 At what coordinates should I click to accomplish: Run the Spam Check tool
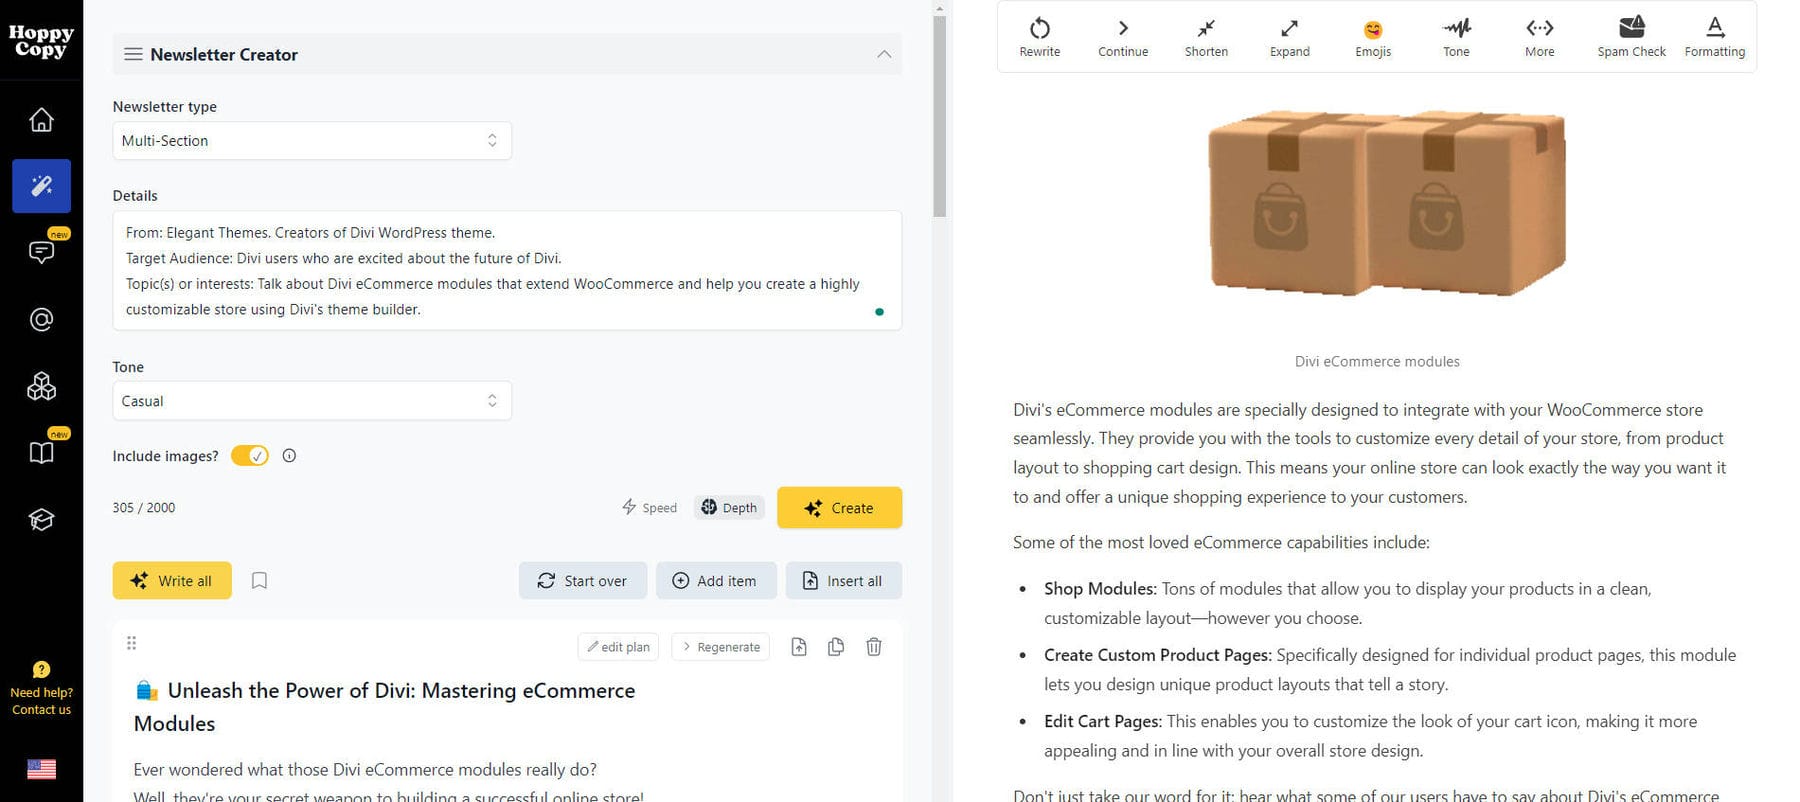pyautogui.click(x=1632, y=37)
